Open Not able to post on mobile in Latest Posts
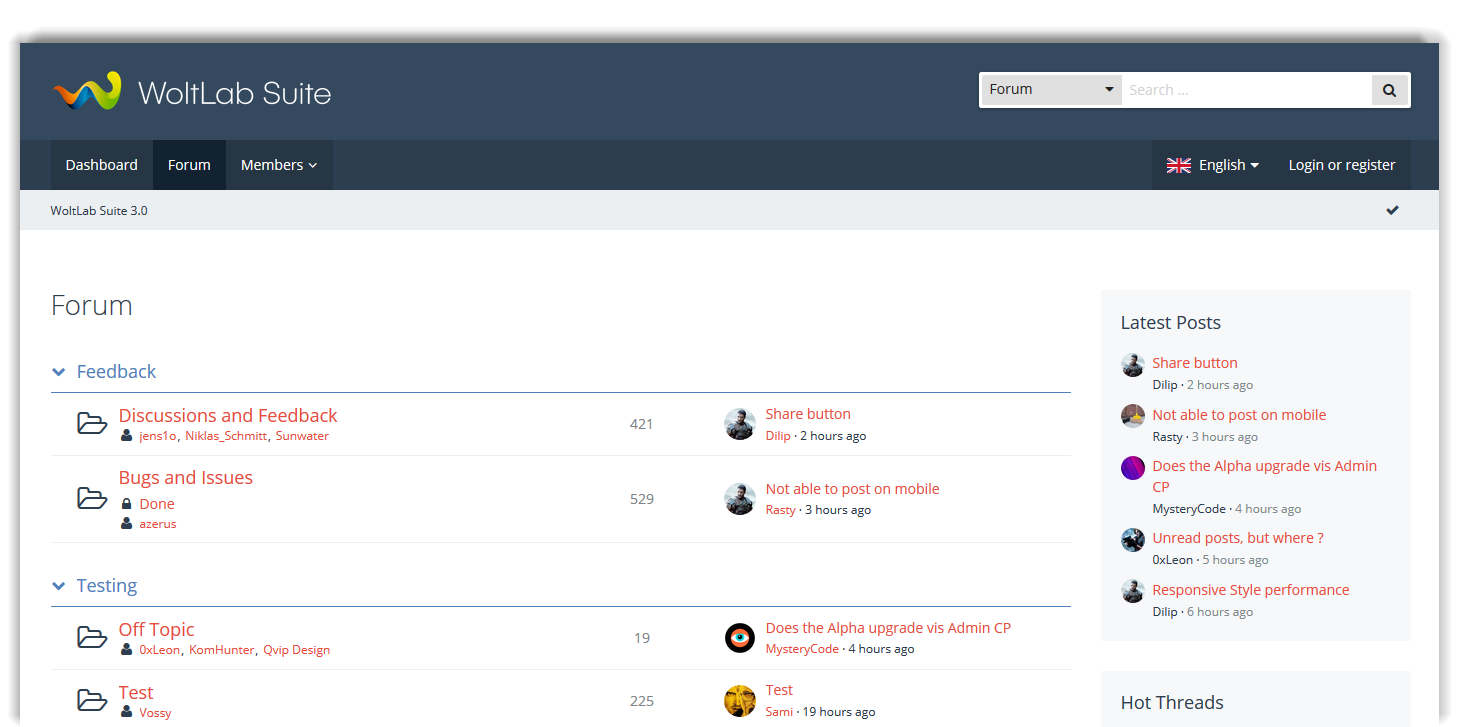This screenshot has width=1462, height=727. tap(1239, 415)
